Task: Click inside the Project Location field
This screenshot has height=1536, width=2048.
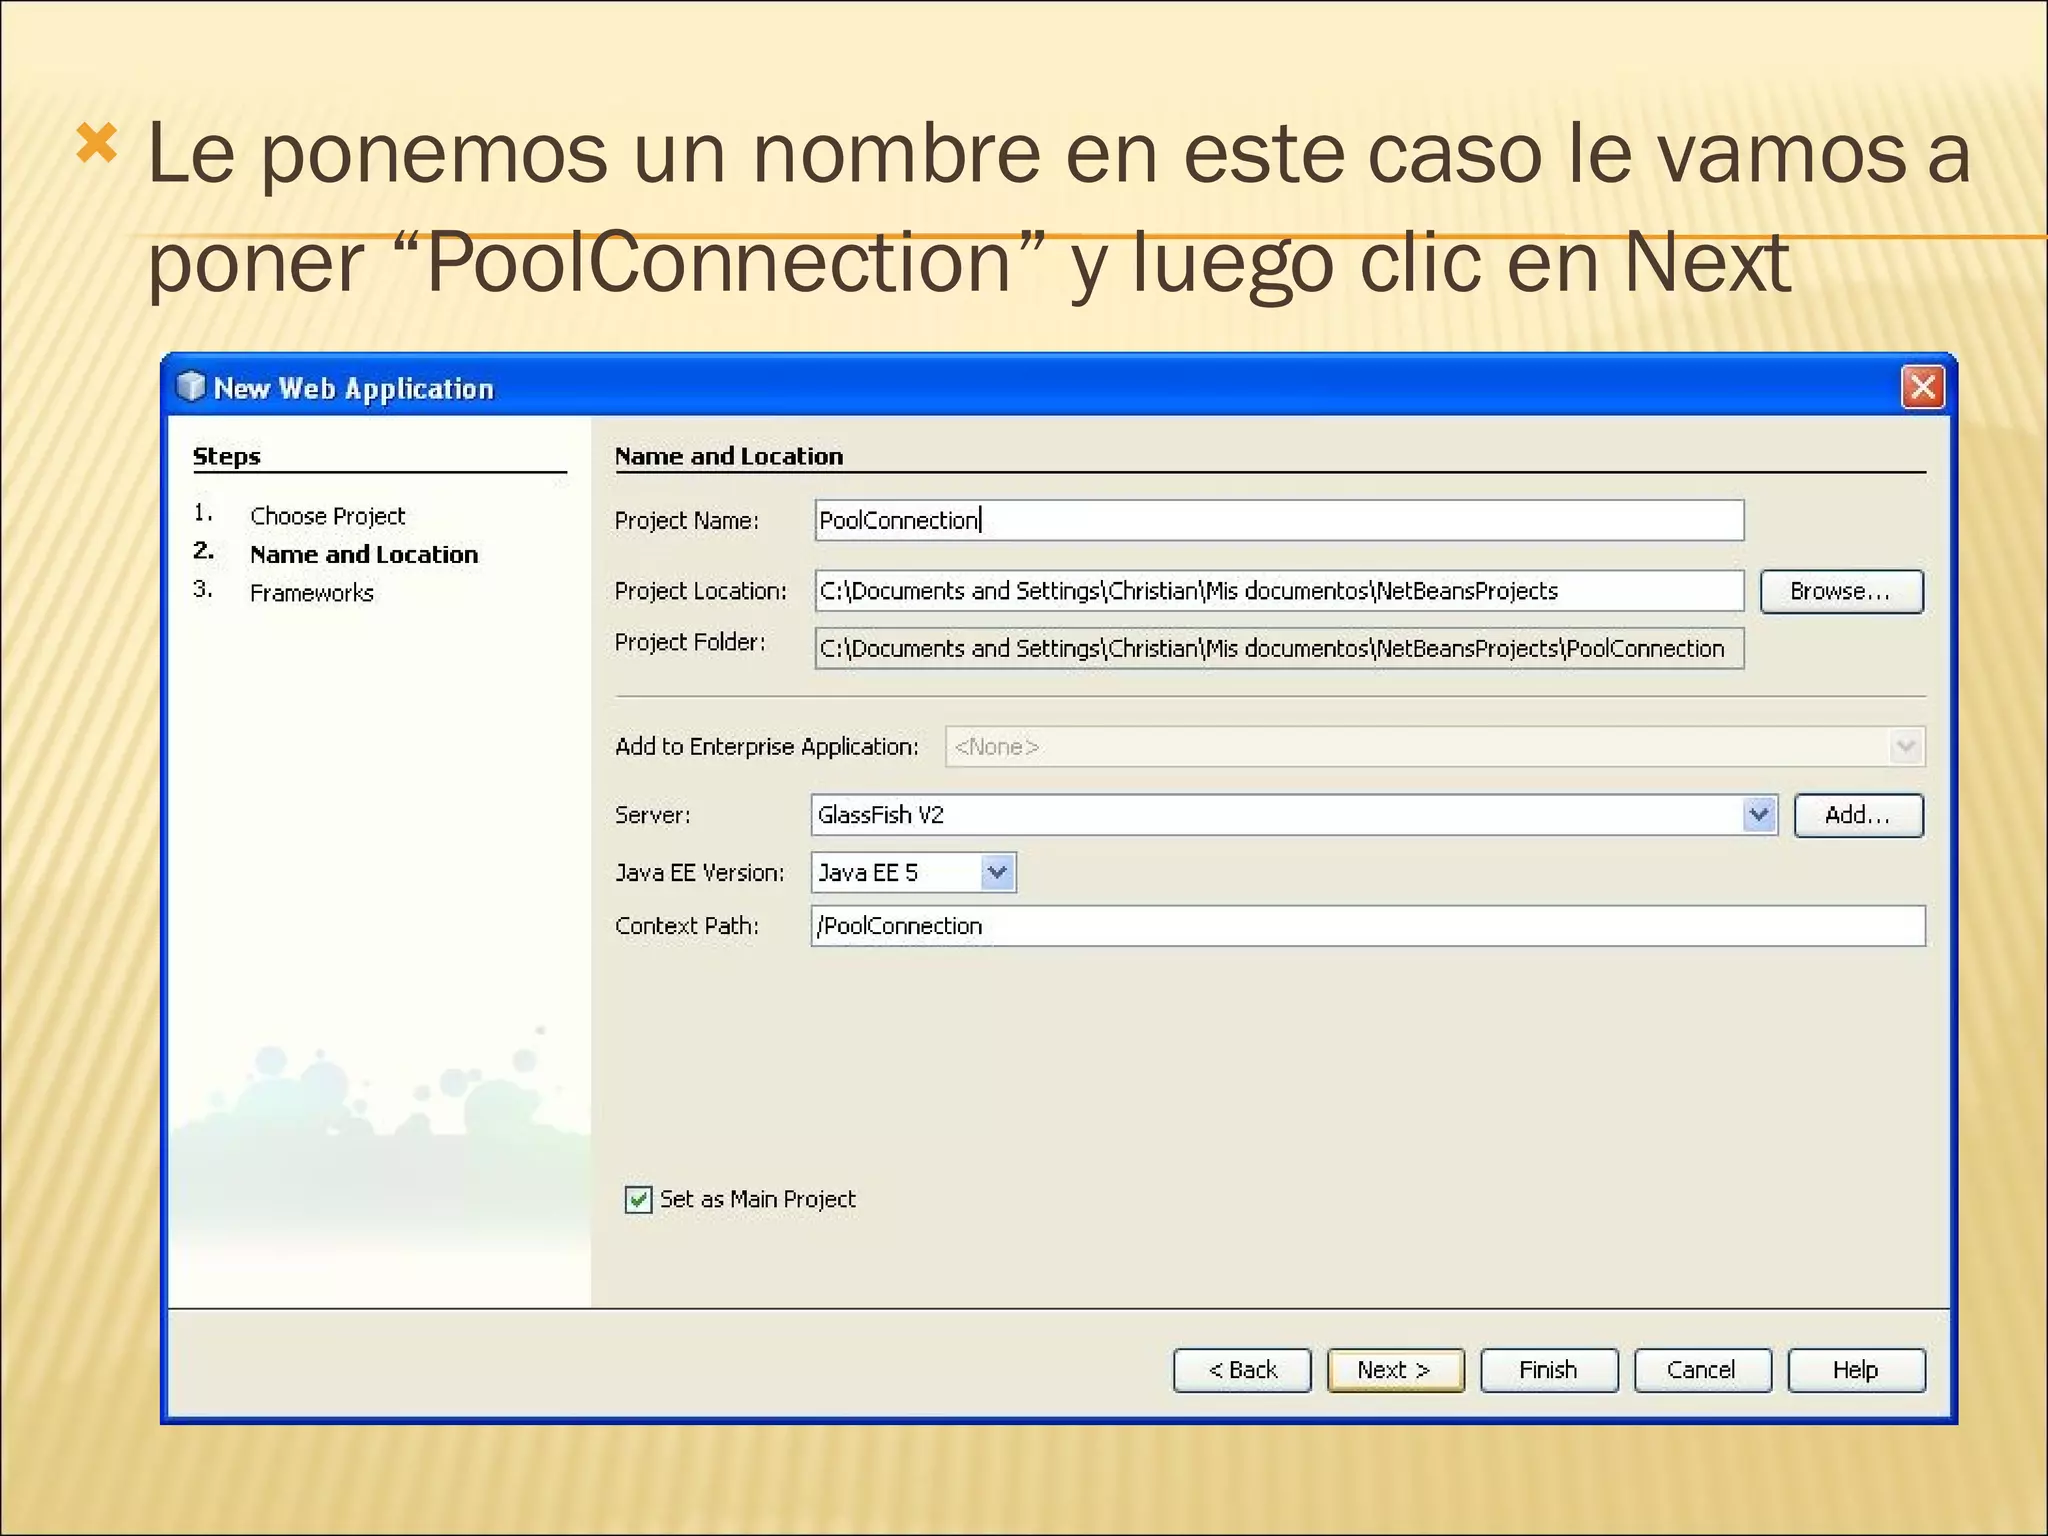Action: coord(1278,591)
